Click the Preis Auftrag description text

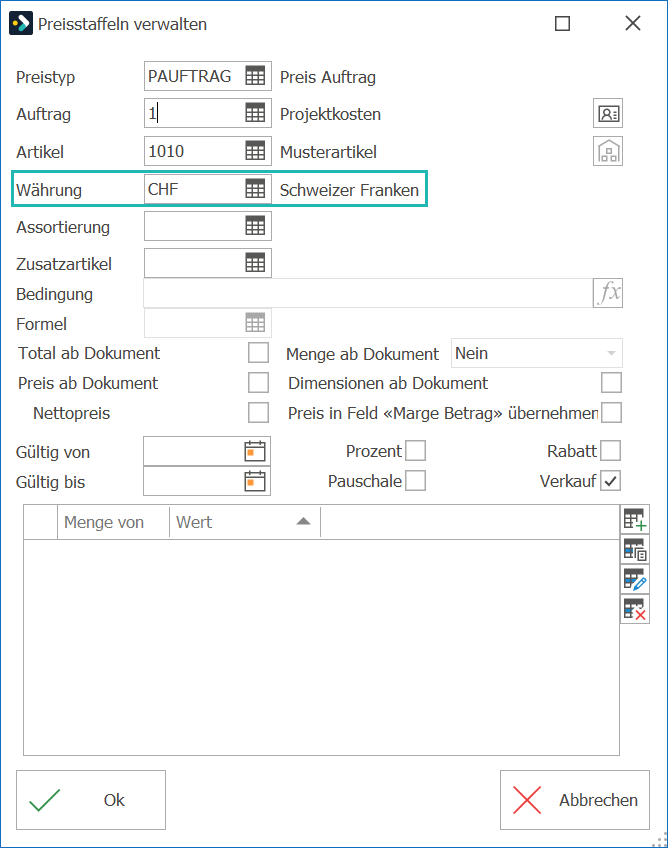pos(328,77)
